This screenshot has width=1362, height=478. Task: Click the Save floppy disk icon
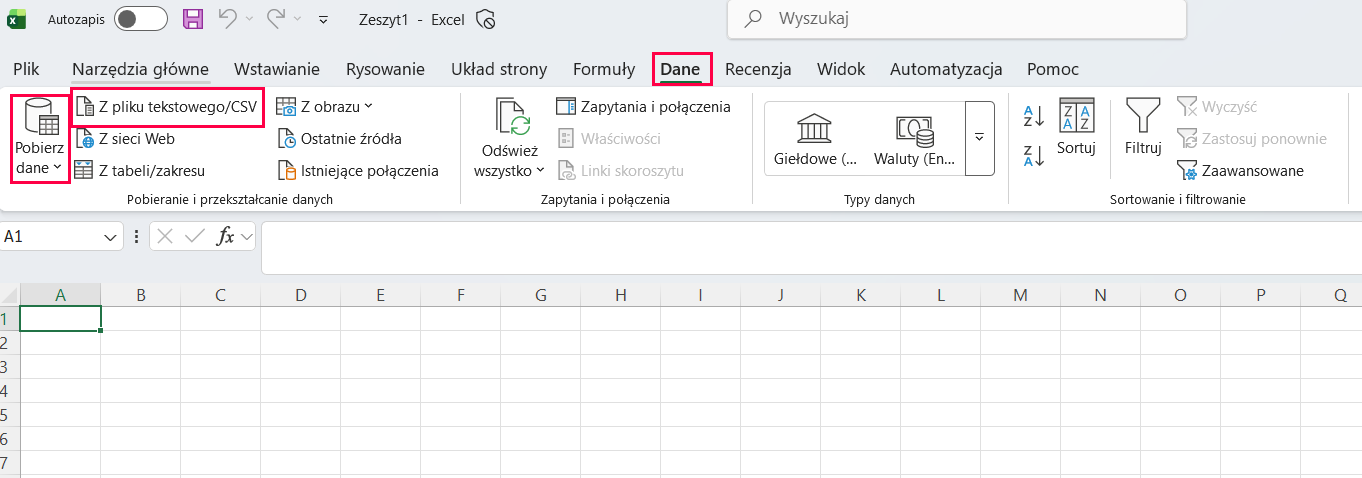193,19
